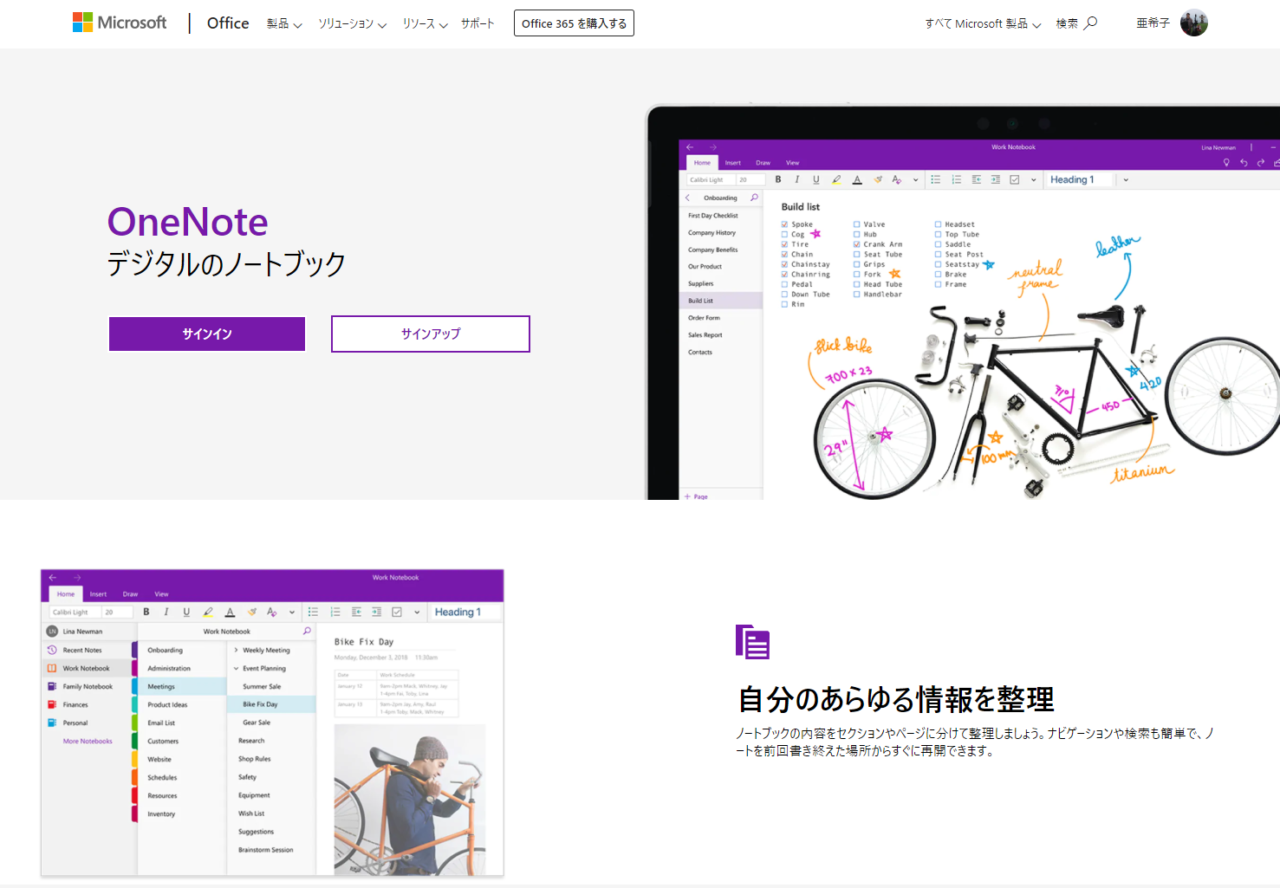
Task: Click the red Finances notebook icon
Action: click(52, 705)
